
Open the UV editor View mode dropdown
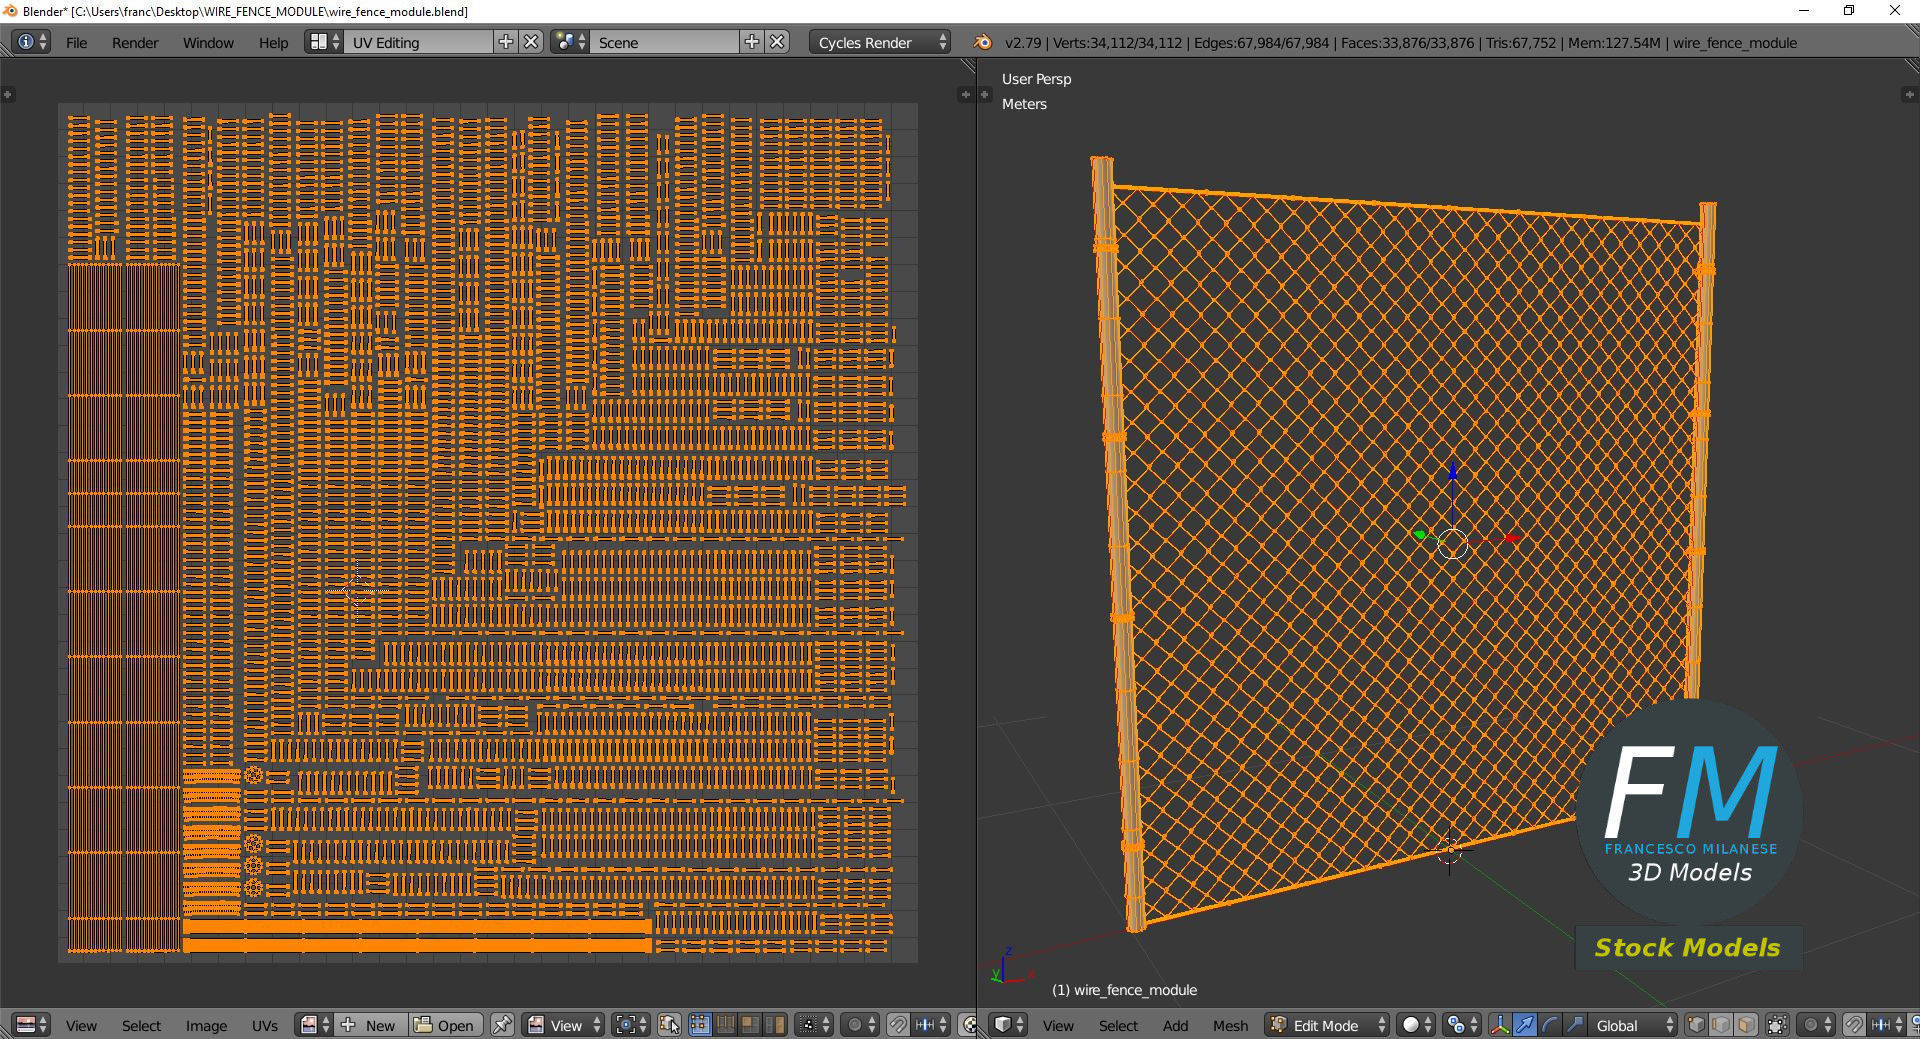point(565,1025)
